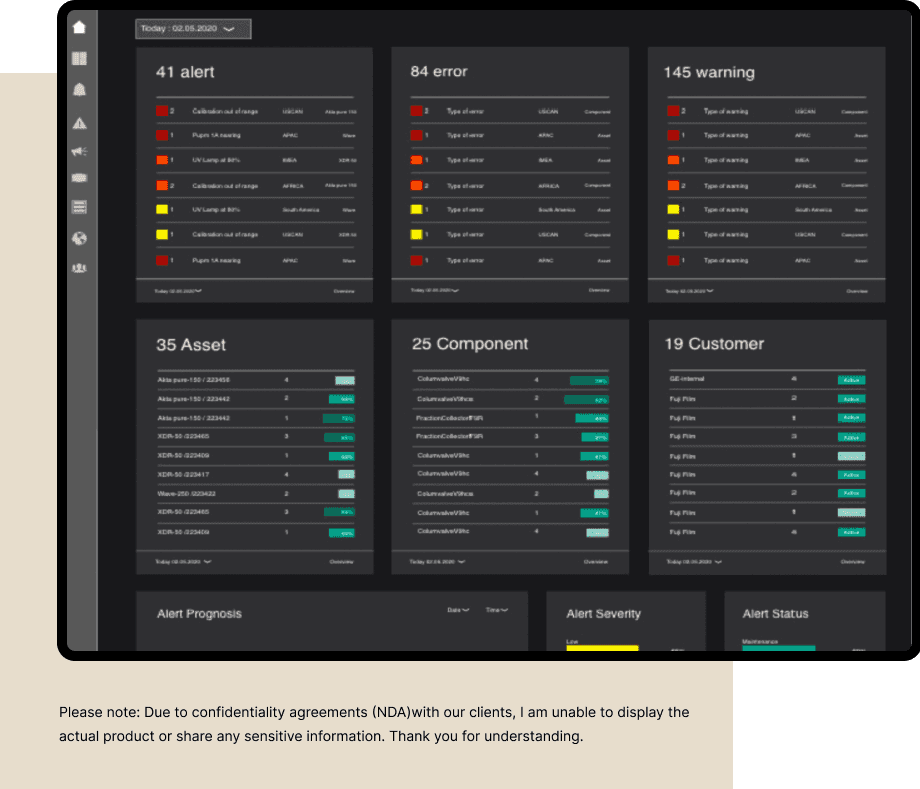The width and height of the screenshot is (920, 789).
Task: Click the yellow swatch on the warning card's South America row
Action: pyautogui.click(x=674, y=209)
